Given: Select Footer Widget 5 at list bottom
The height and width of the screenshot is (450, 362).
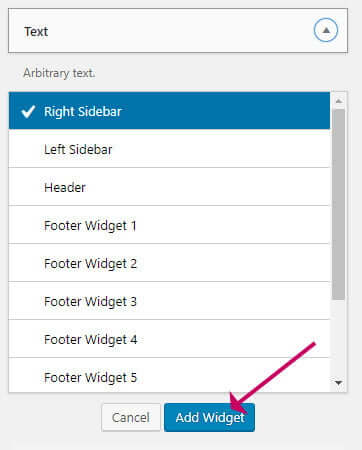Looking at the screenshot, I should click(x=169, y=375).
